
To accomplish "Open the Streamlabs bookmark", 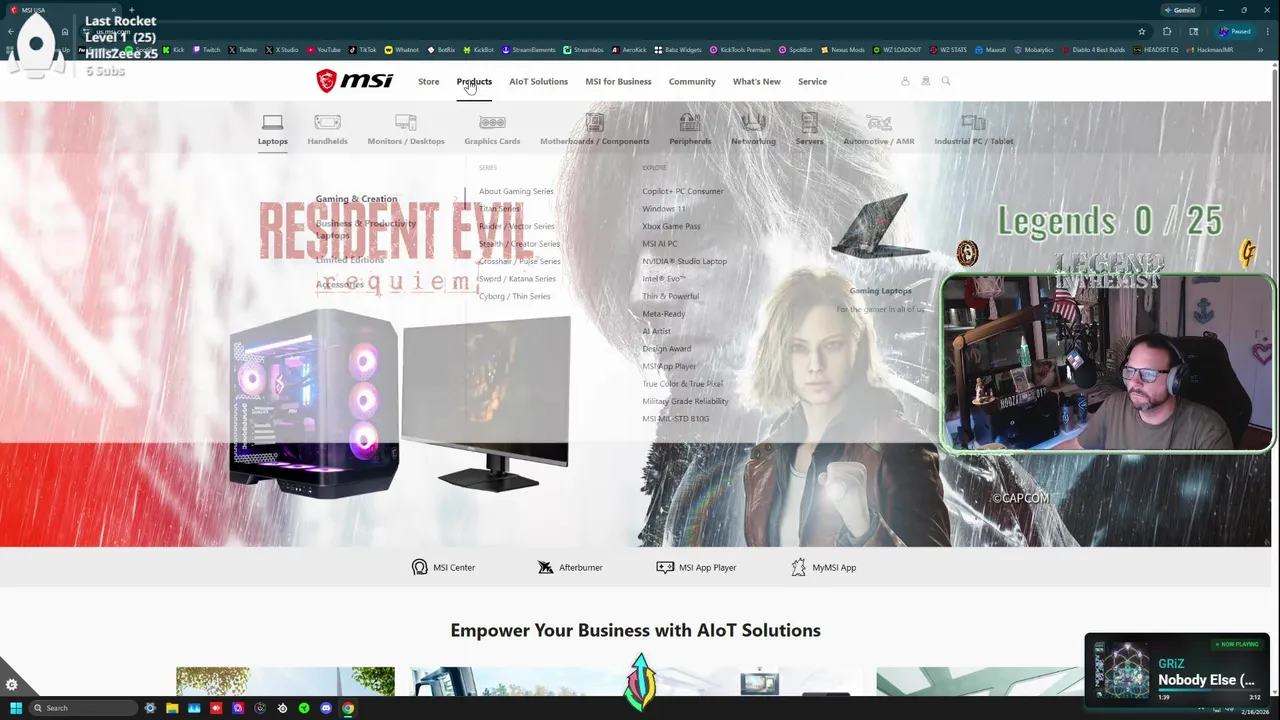I will (583, 50).
